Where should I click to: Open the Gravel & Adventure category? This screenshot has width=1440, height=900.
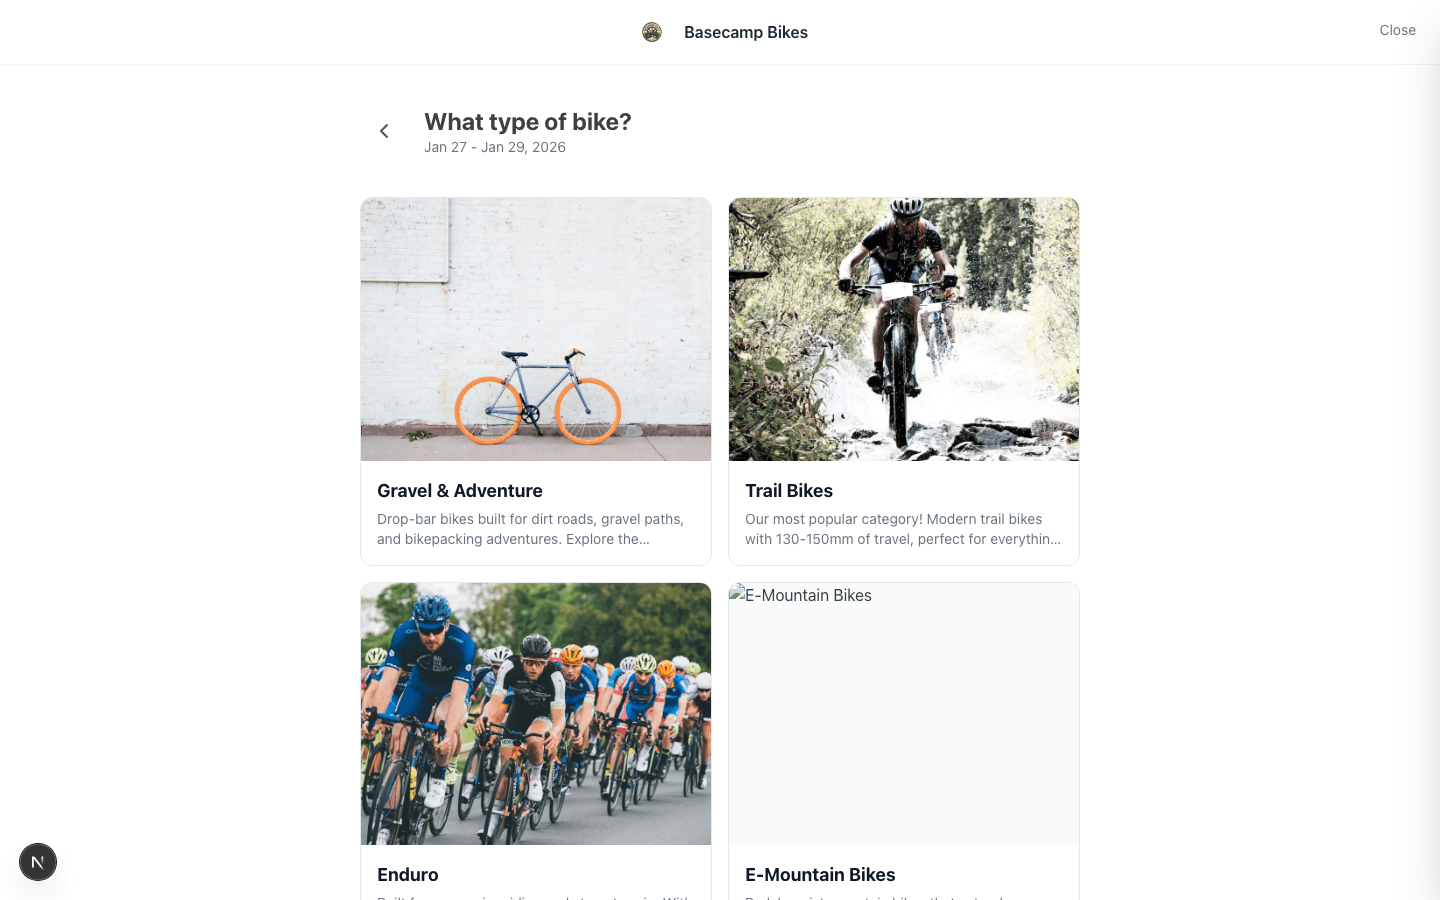(536, 380)
